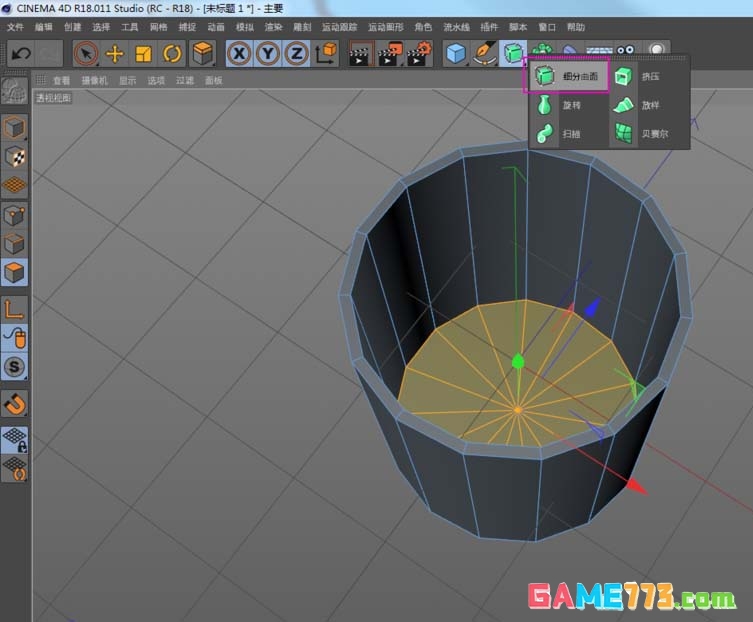Click the Planar Workplane grid icon
The image size is (753, 622).
pyautogui.click(x=14, y=469)
